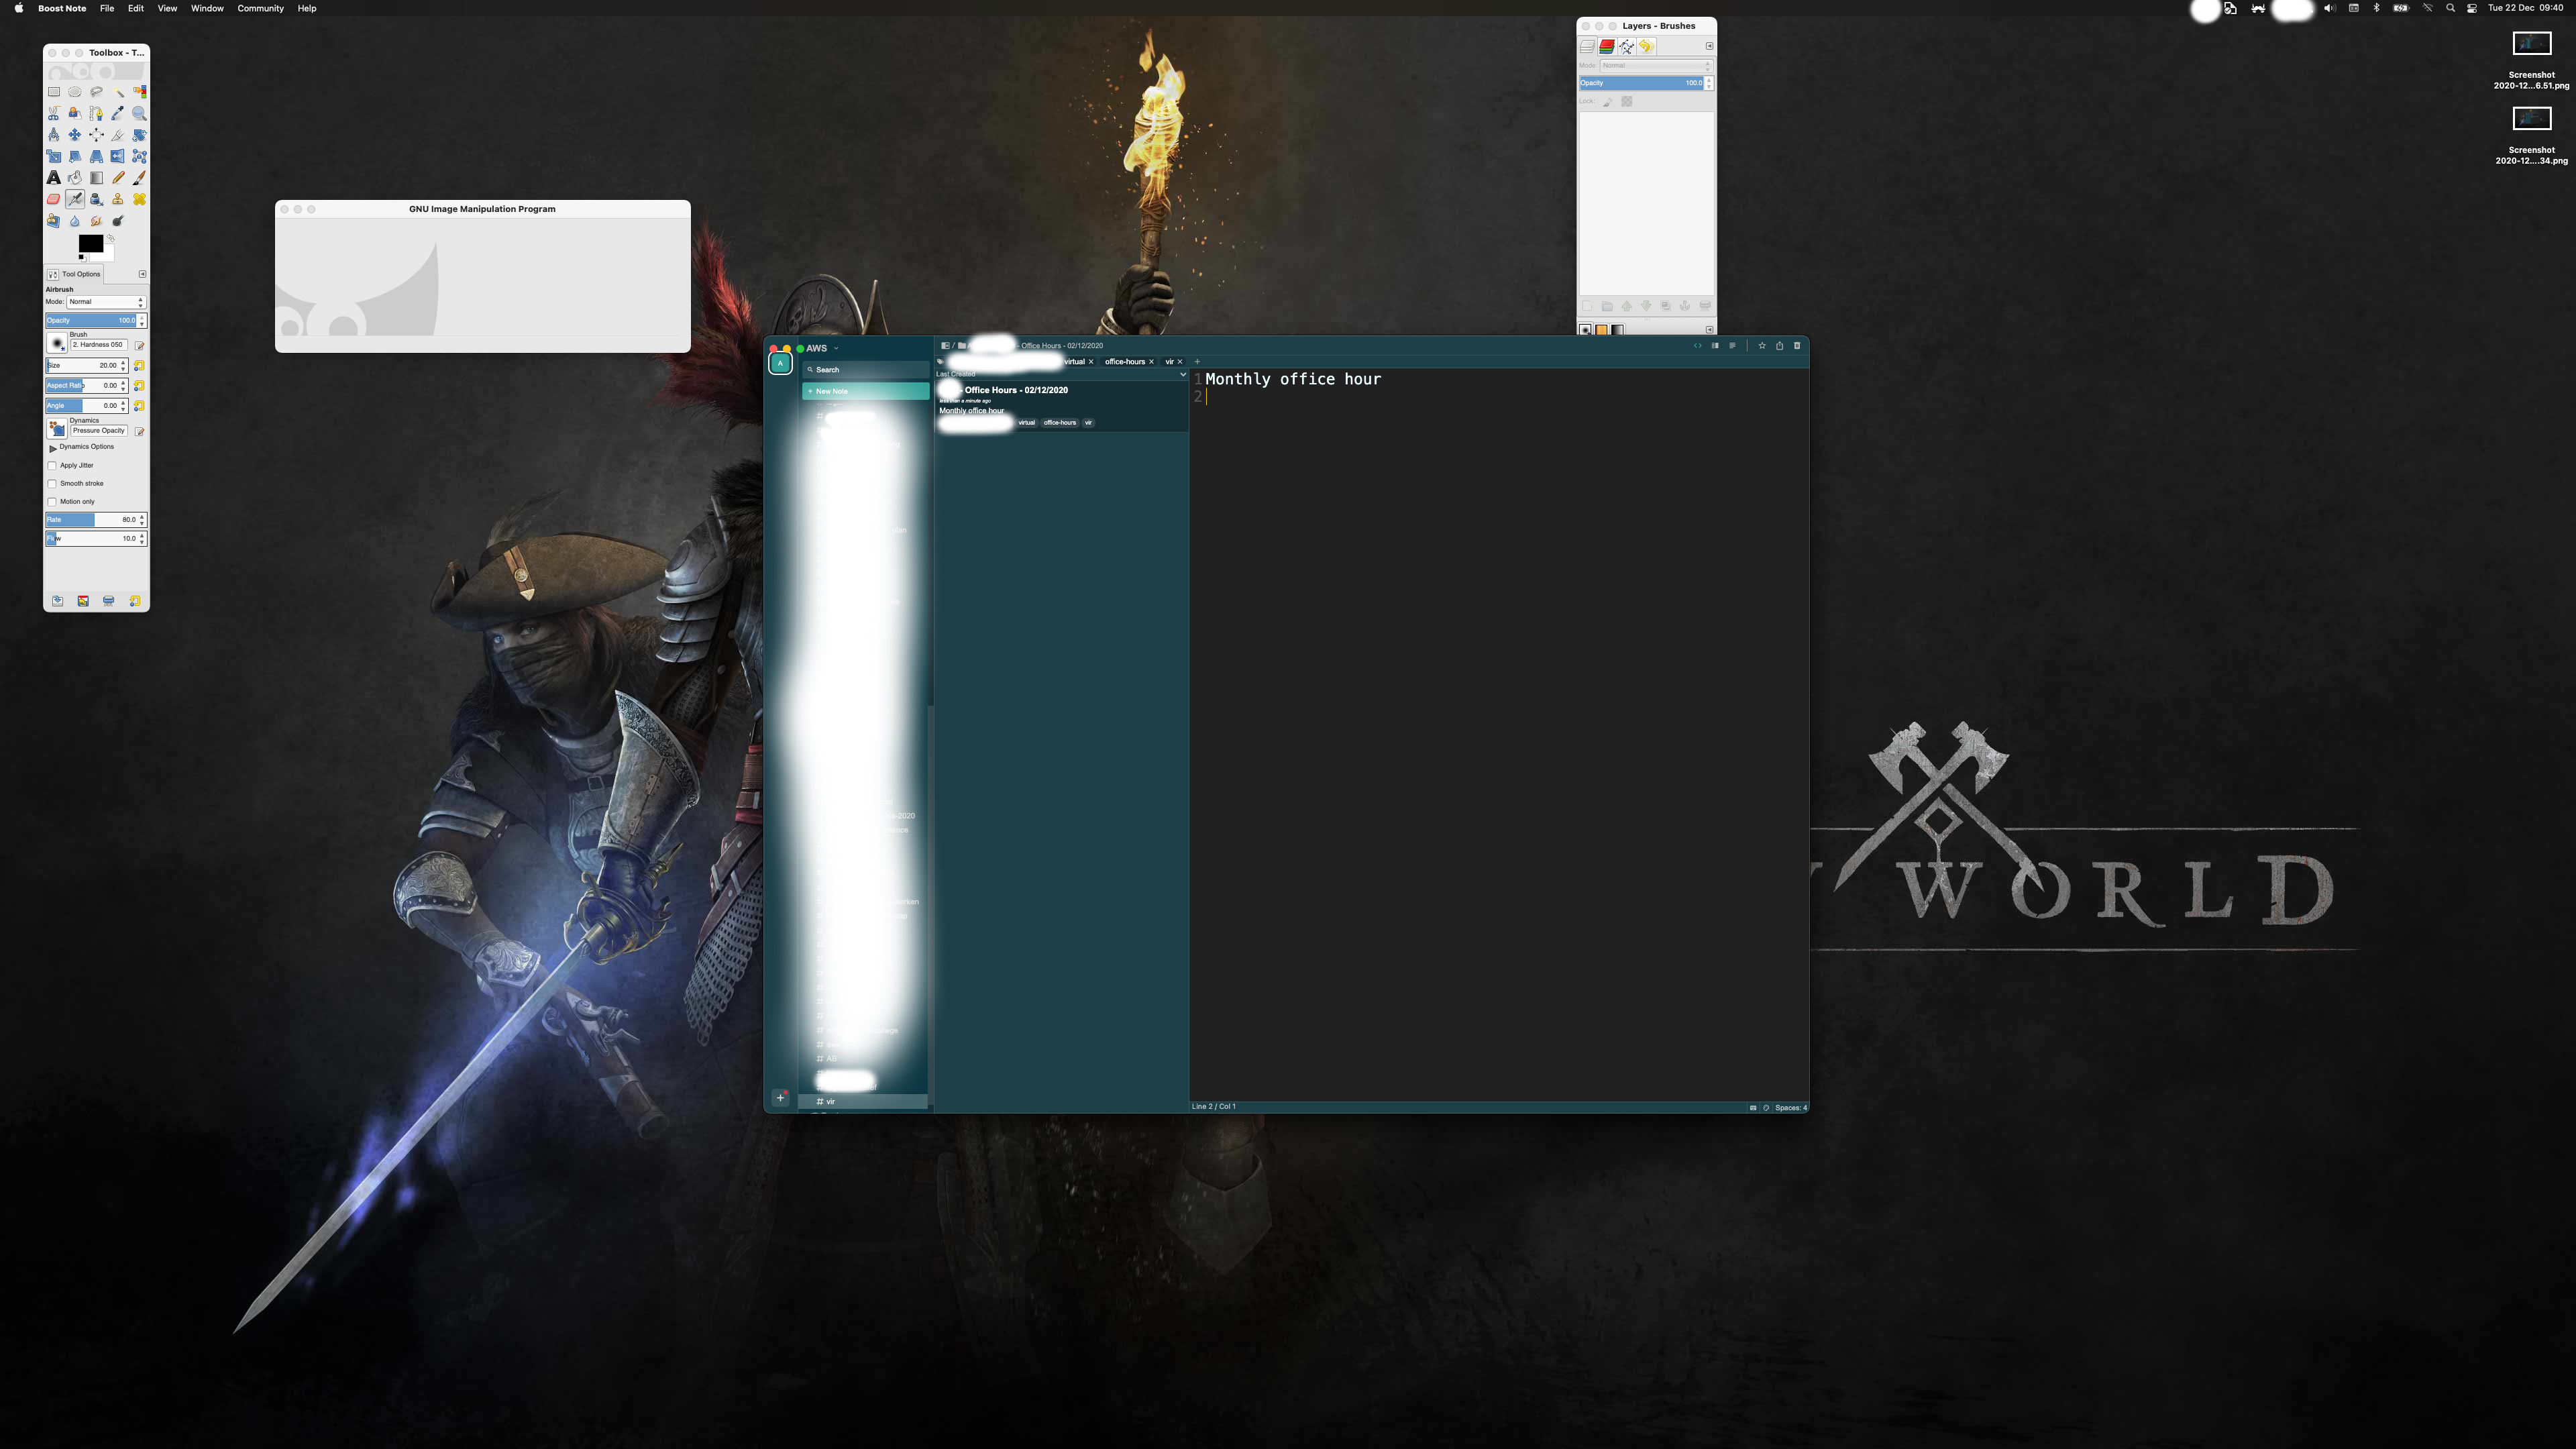The width and height of the screenshot is (2576, 1449).
Task: Choose the Bucket Fill tool
Action: pyautogui.click(x=75, y=178)
